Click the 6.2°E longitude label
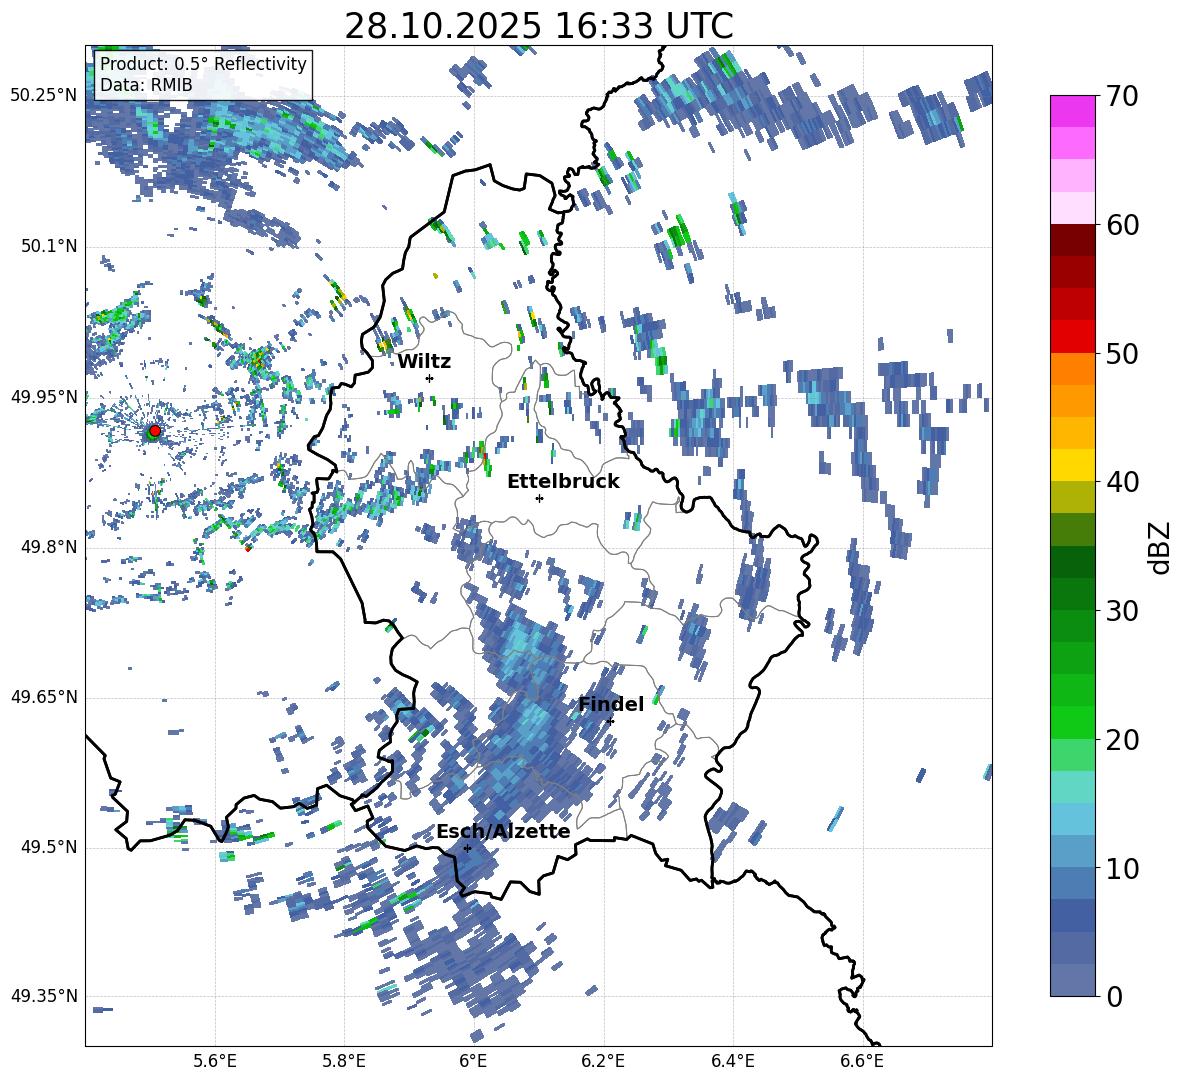Image resolution: width=1184 pixels, height=1081 pixels. pos(603,1061)
